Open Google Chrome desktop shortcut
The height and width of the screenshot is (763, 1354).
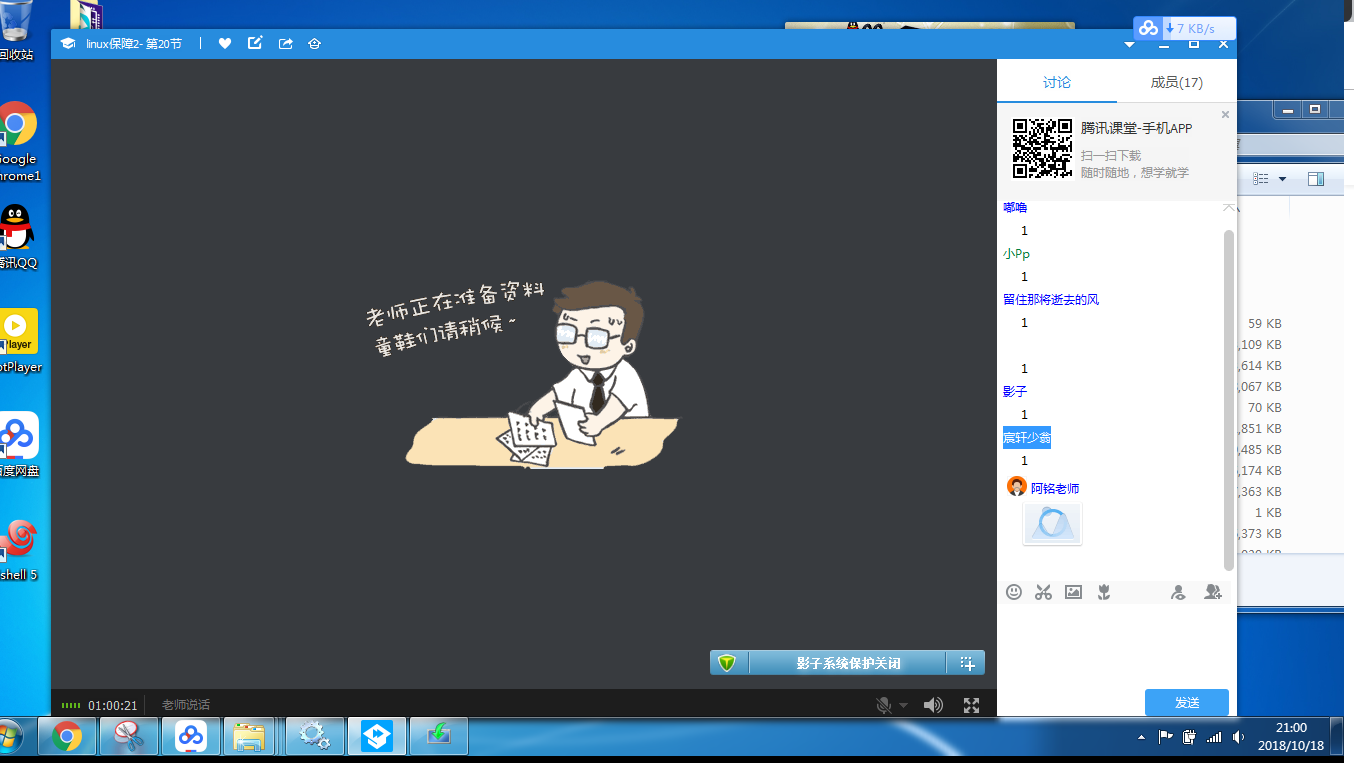click(17, 140)
